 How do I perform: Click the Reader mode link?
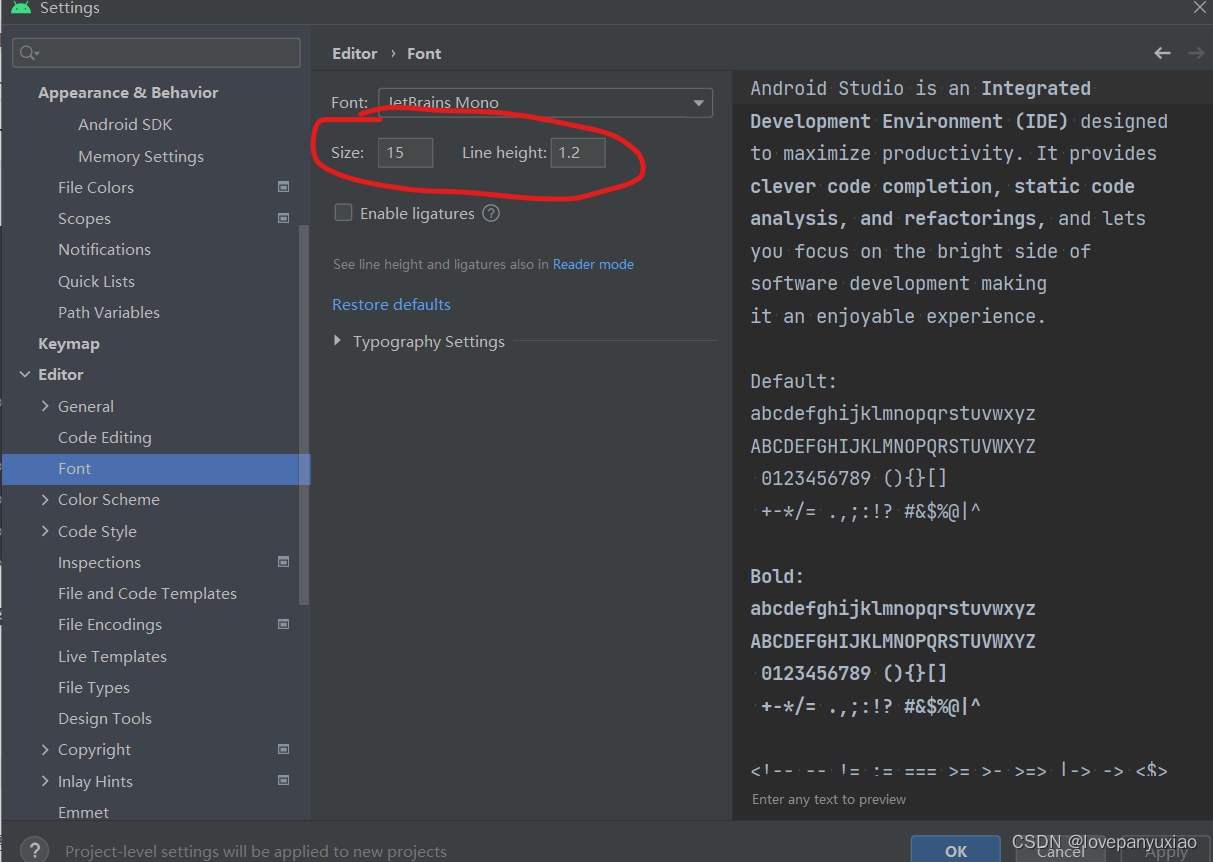coord(593,264)
